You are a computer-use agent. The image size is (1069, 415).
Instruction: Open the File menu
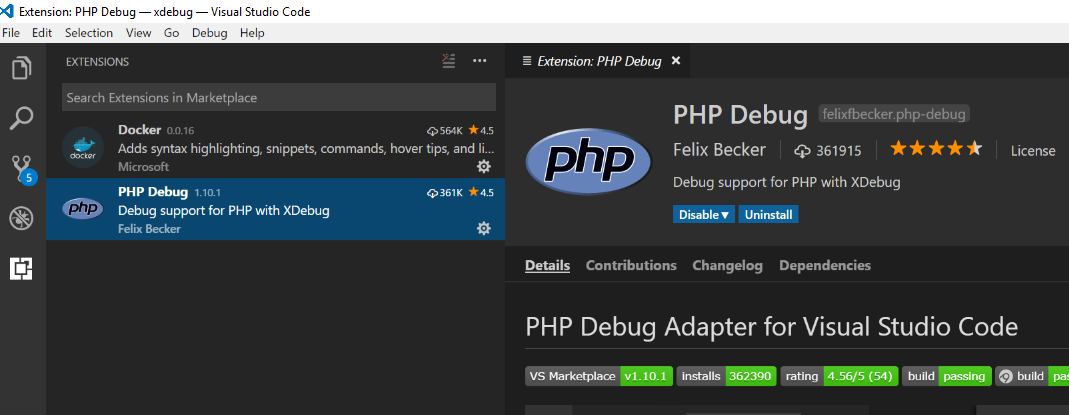coord(12,33)
